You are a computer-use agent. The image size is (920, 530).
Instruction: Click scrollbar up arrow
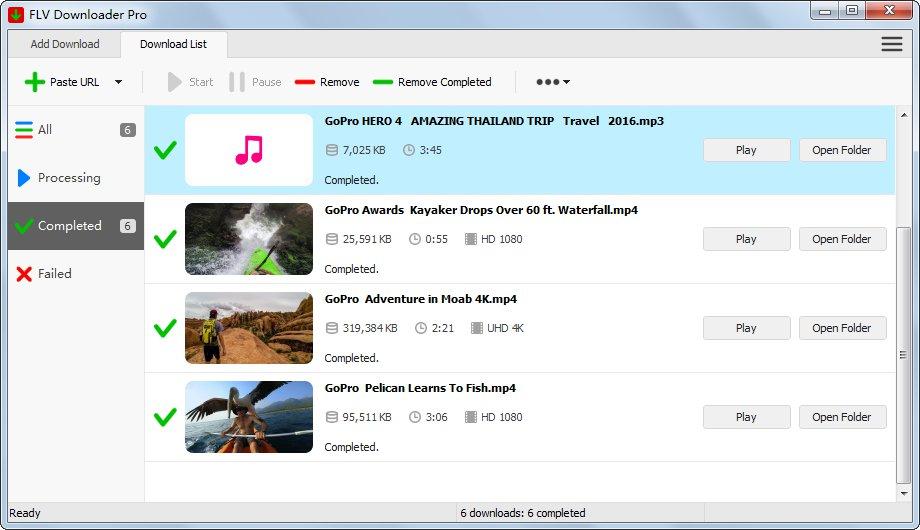[x=904, y=115]
